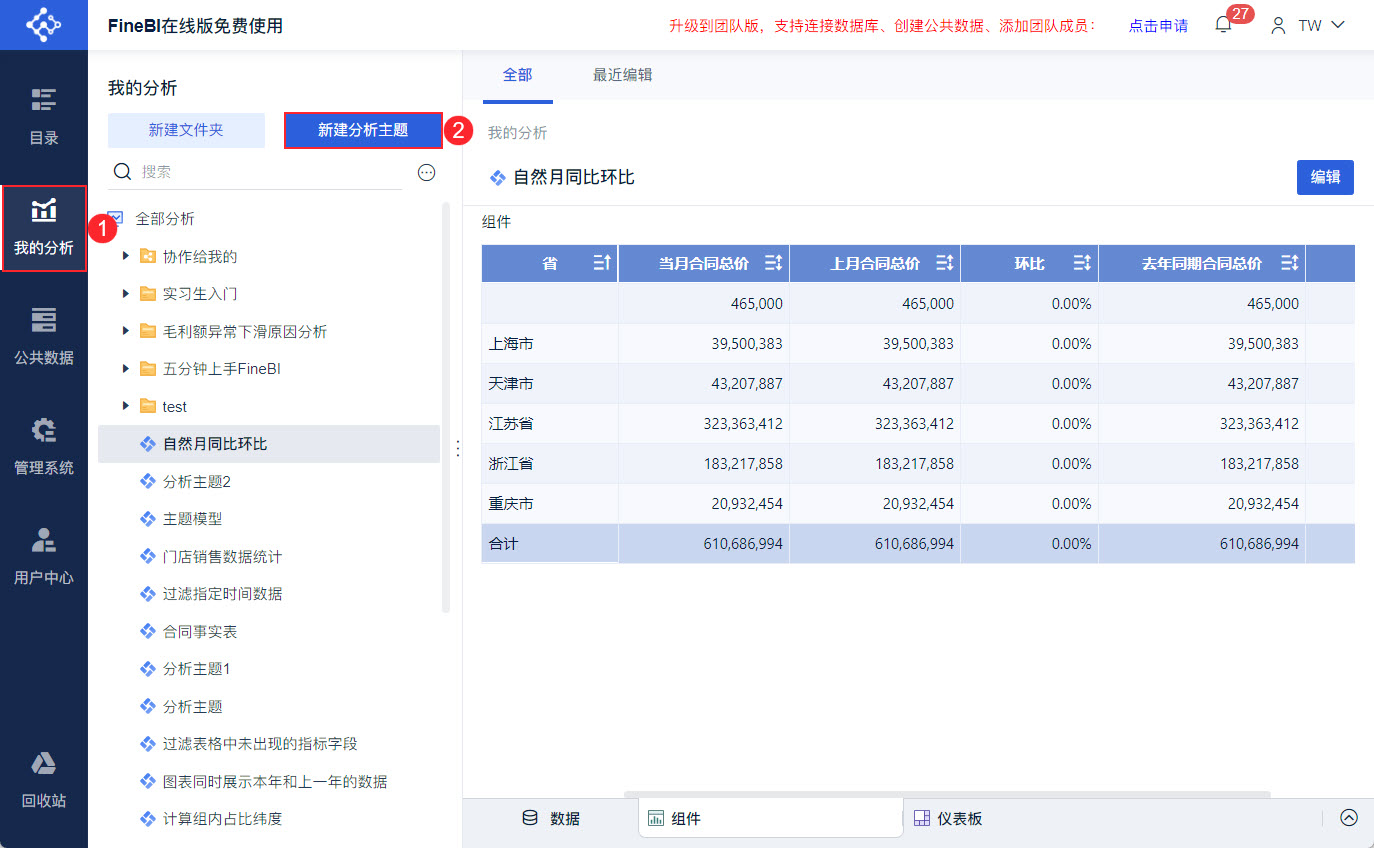The height and width of the screenshot is (848, 1374).
Task: Click the 编辑 button
Action: coord(1325,177)
